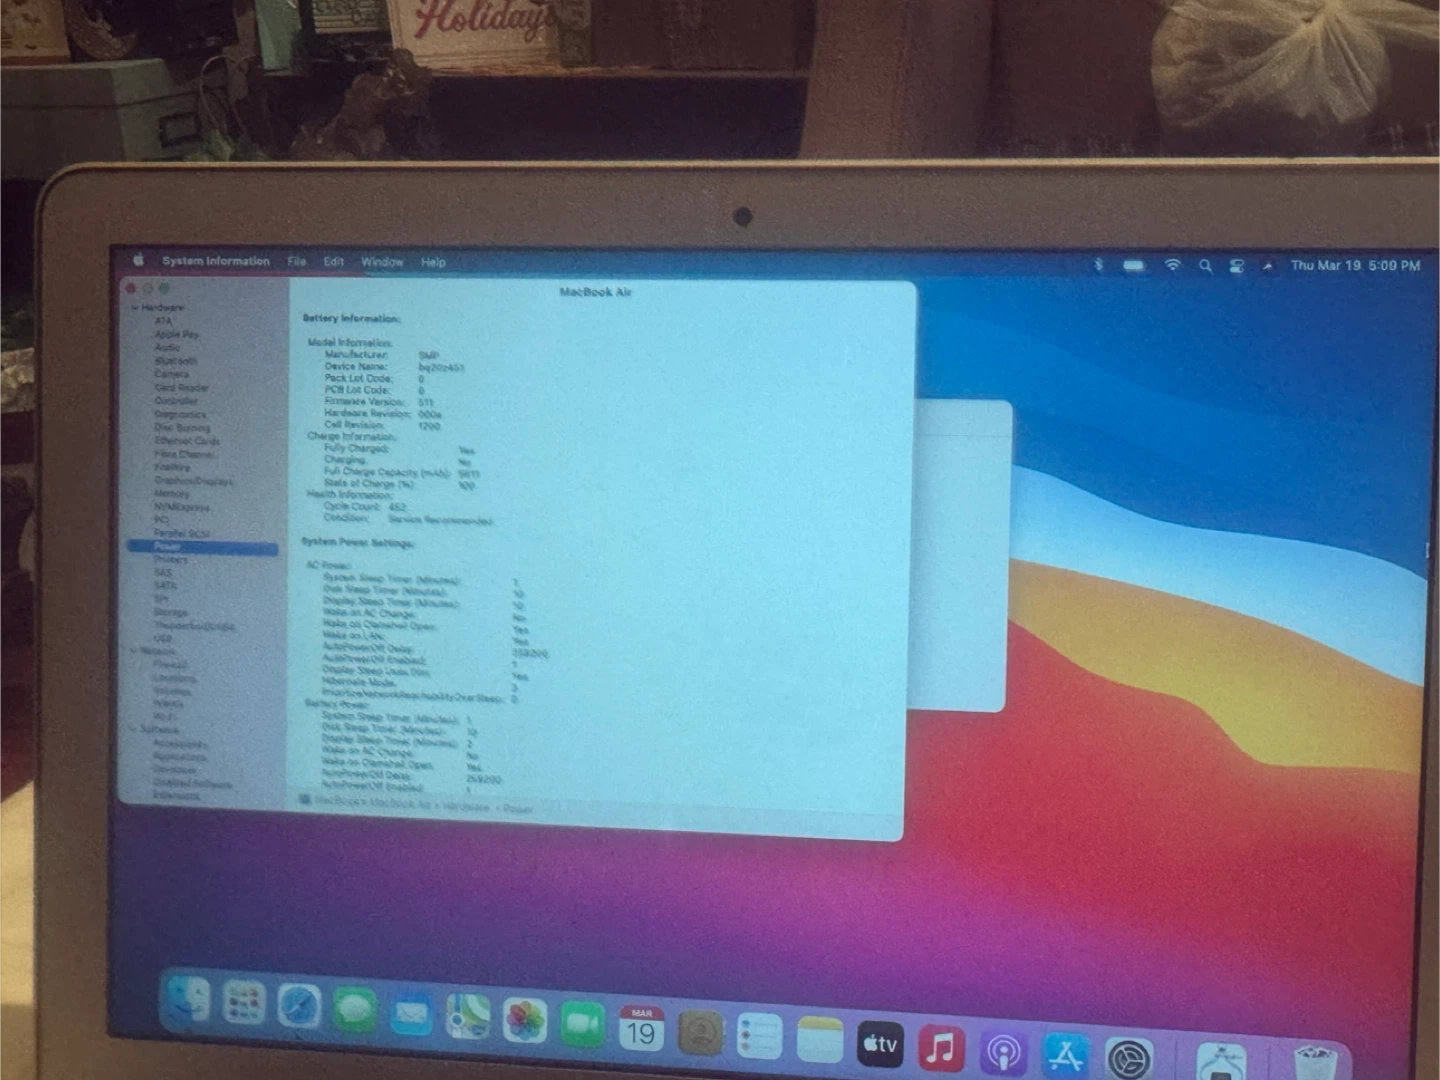This screenshot has width=1440, height=1080.
Task: Launch Podcasts from the Dock
Action: (1003, 1052)
